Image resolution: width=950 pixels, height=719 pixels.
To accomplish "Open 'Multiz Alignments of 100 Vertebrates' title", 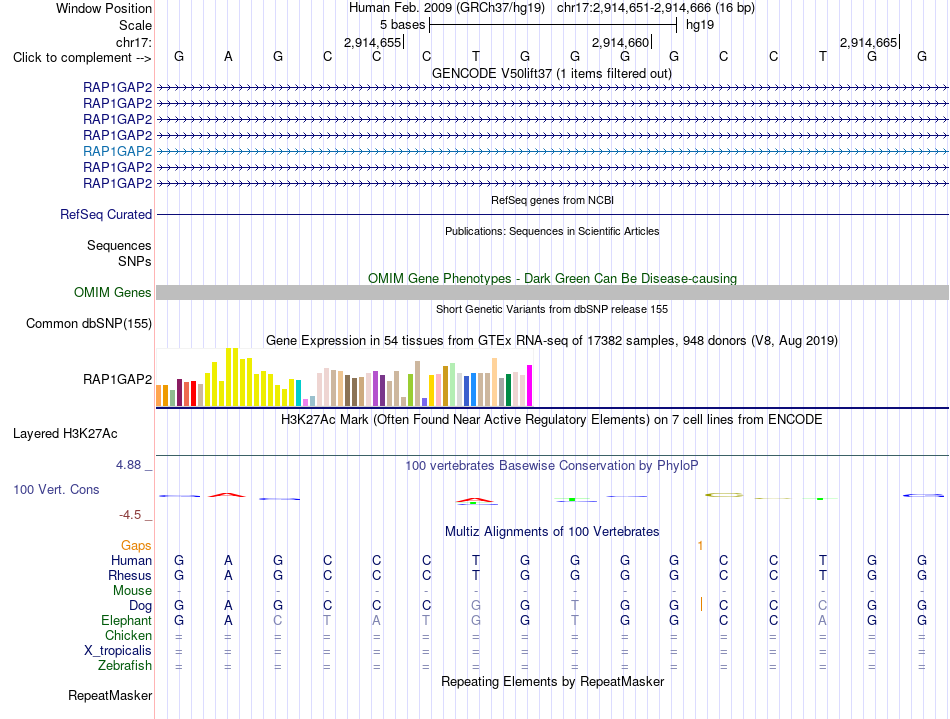I will coord(552,532).
